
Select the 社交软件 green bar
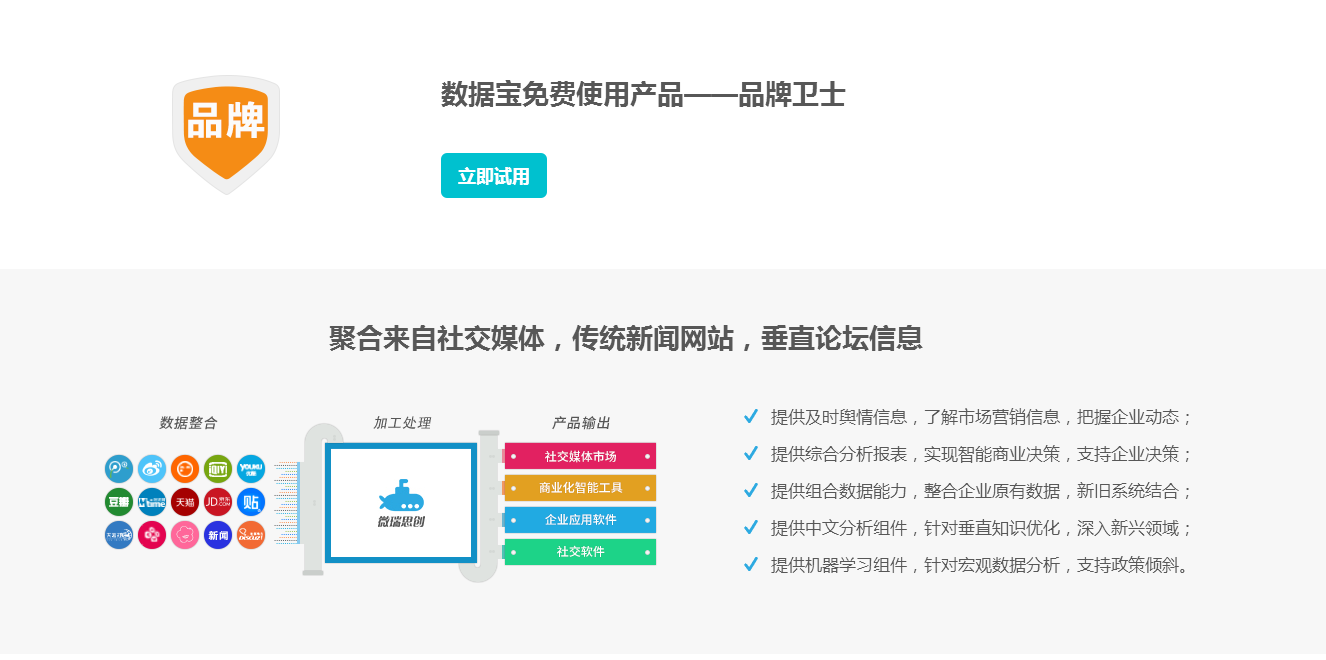coord(580,552)
